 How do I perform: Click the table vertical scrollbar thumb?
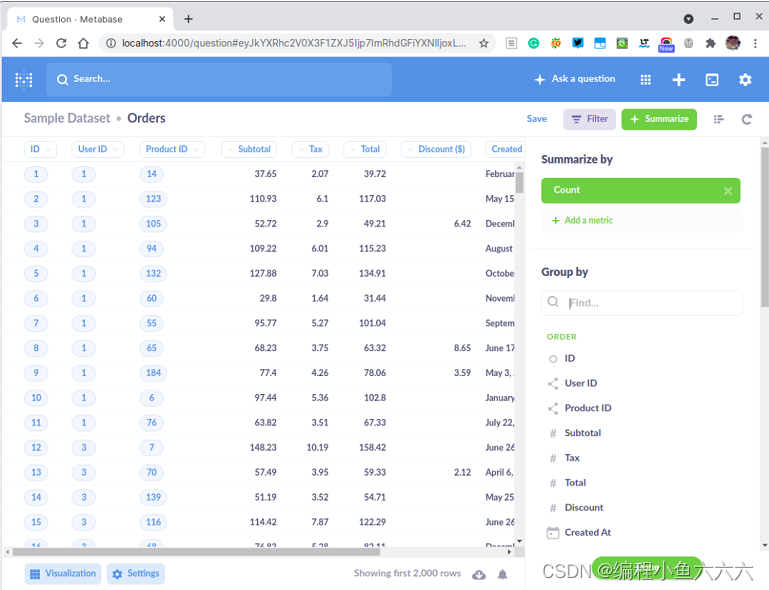tap(519, 182)
